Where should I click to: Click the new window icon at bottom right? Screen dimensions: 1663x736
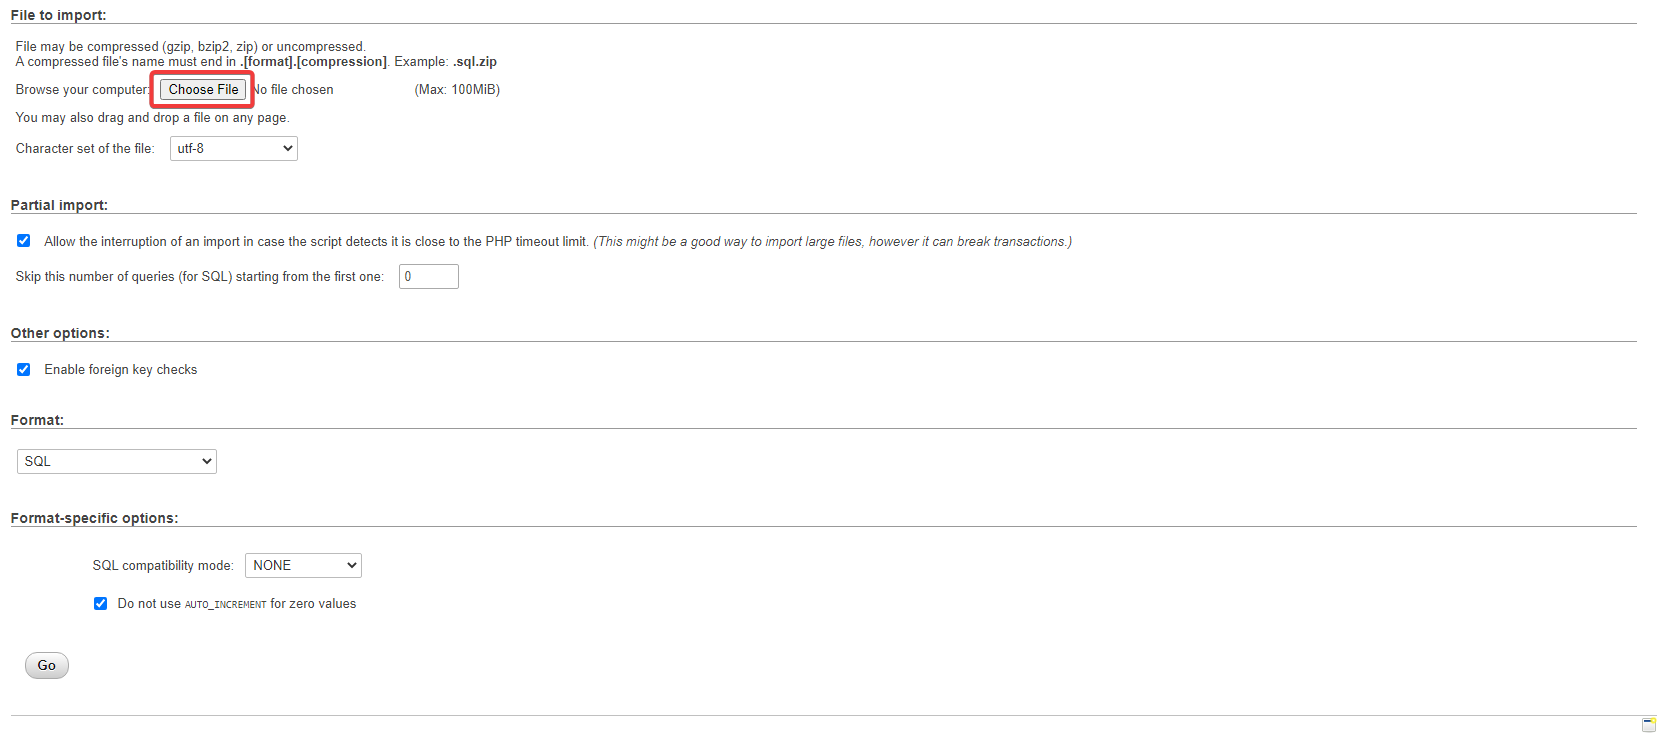click(1648, 725)
